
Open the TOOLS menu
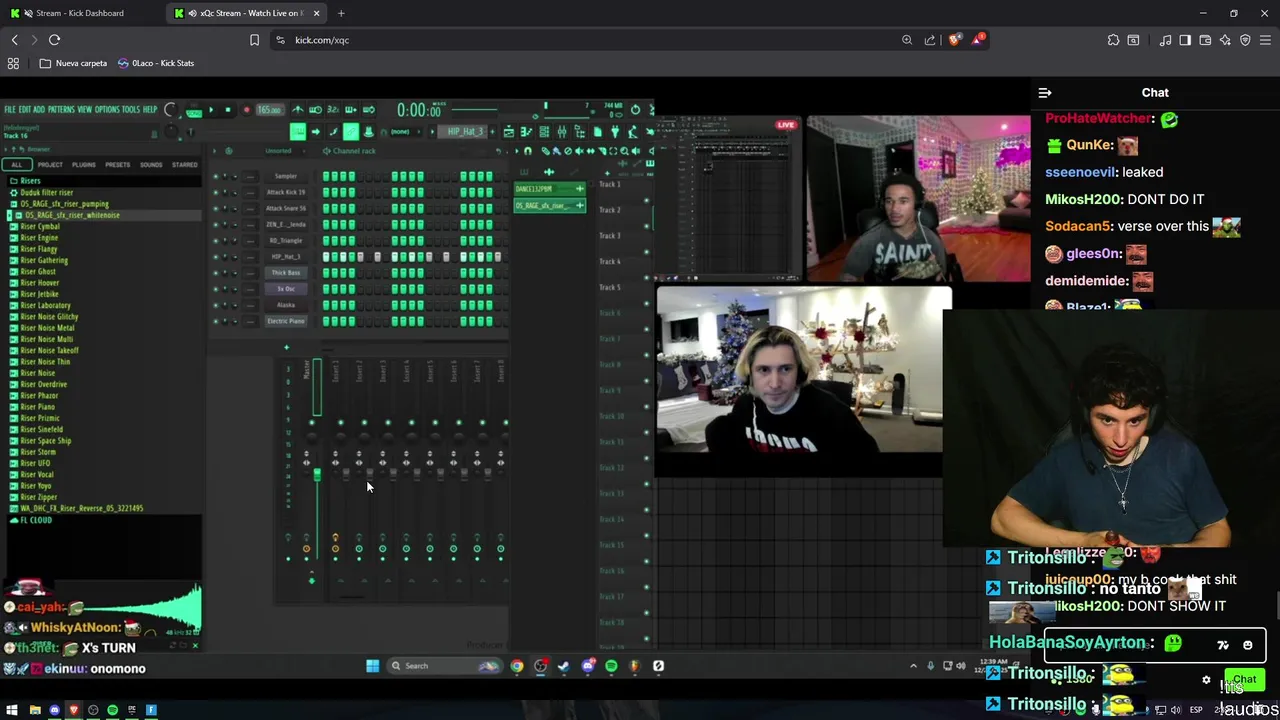(x=130, y=109)
